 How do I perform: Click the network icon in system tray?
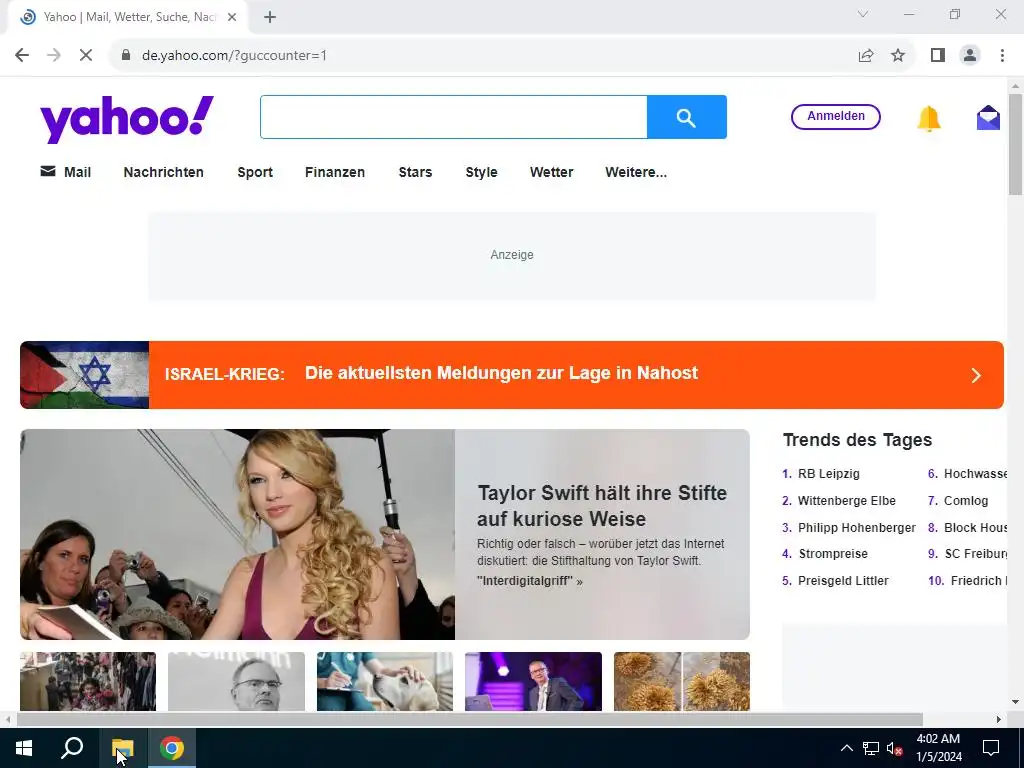871,748
